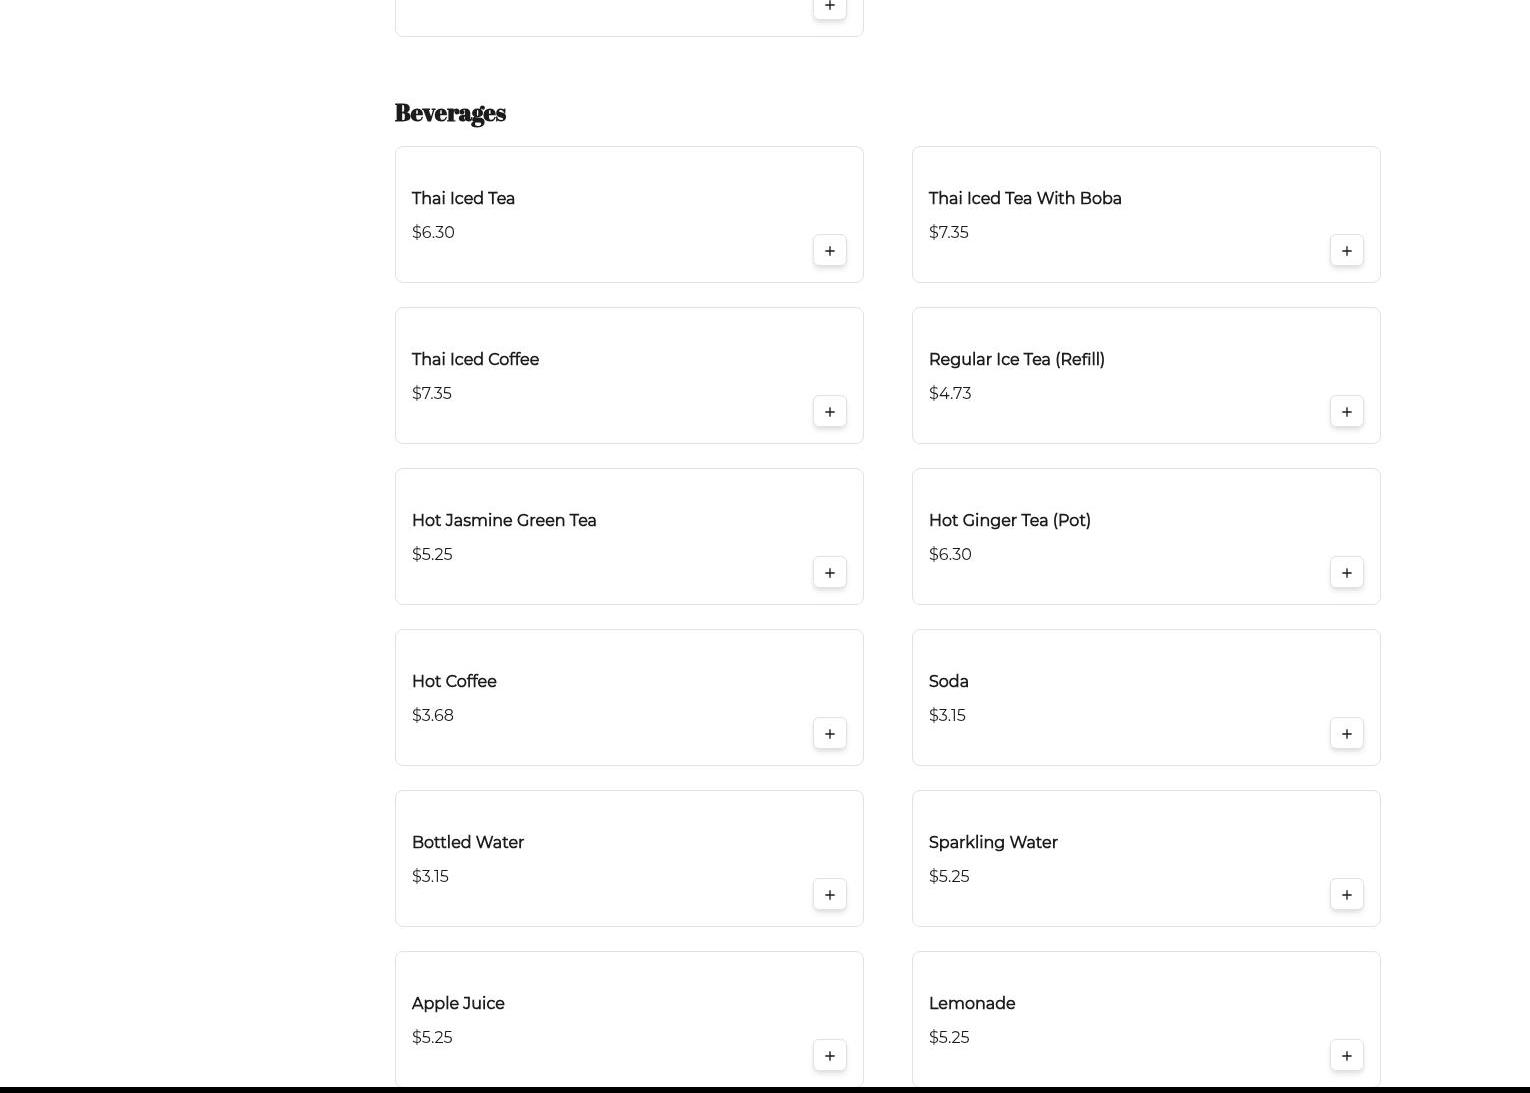
Task: Open Thai Iced Coffee item details
Action: coord(475,359)
